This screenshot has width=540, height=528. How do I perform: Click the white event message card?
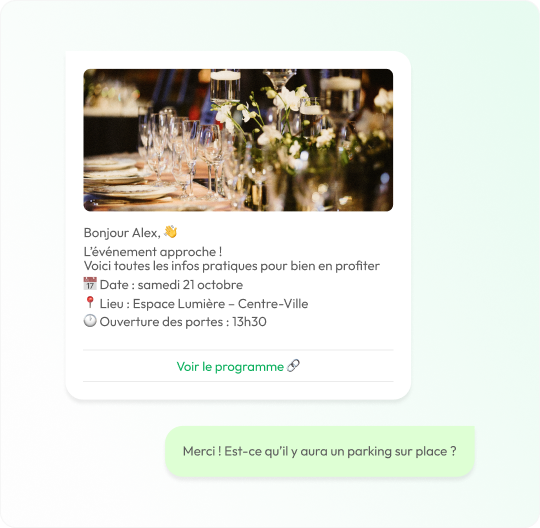click(x=238, y=226)
